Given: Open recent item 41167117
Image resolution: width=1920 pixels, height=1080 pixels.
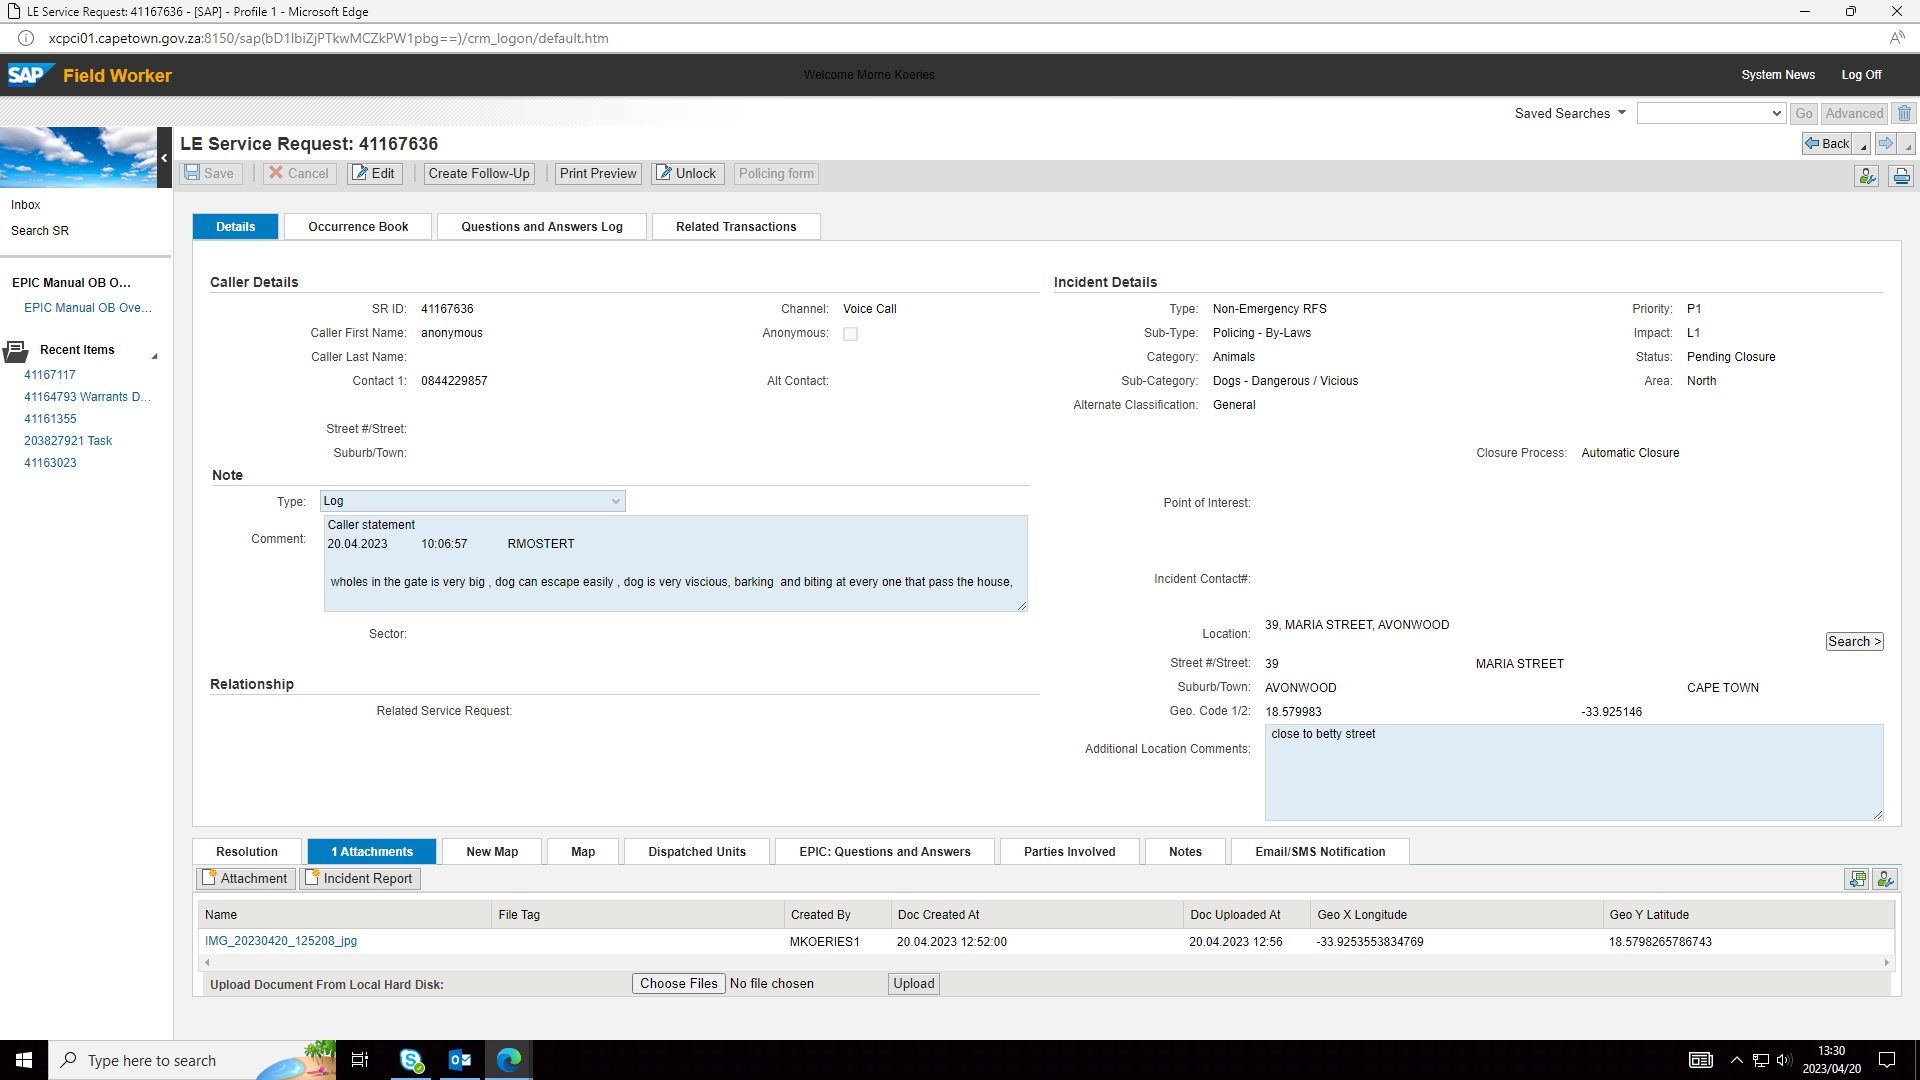Looking at the screenshot, I should pos(50,374).
